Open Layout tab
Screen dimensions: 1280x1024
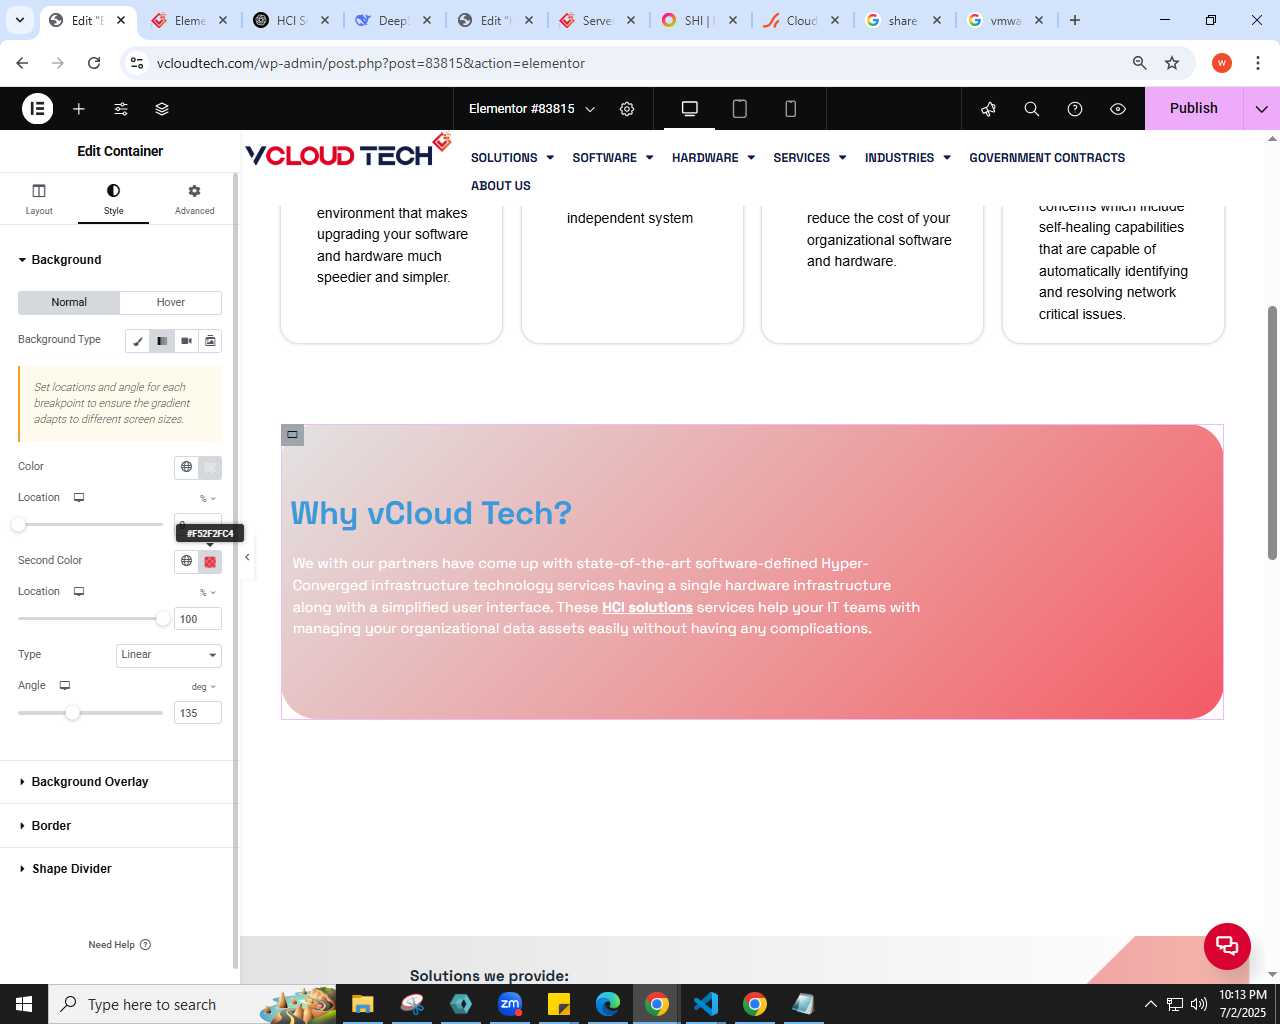[39, 200]
